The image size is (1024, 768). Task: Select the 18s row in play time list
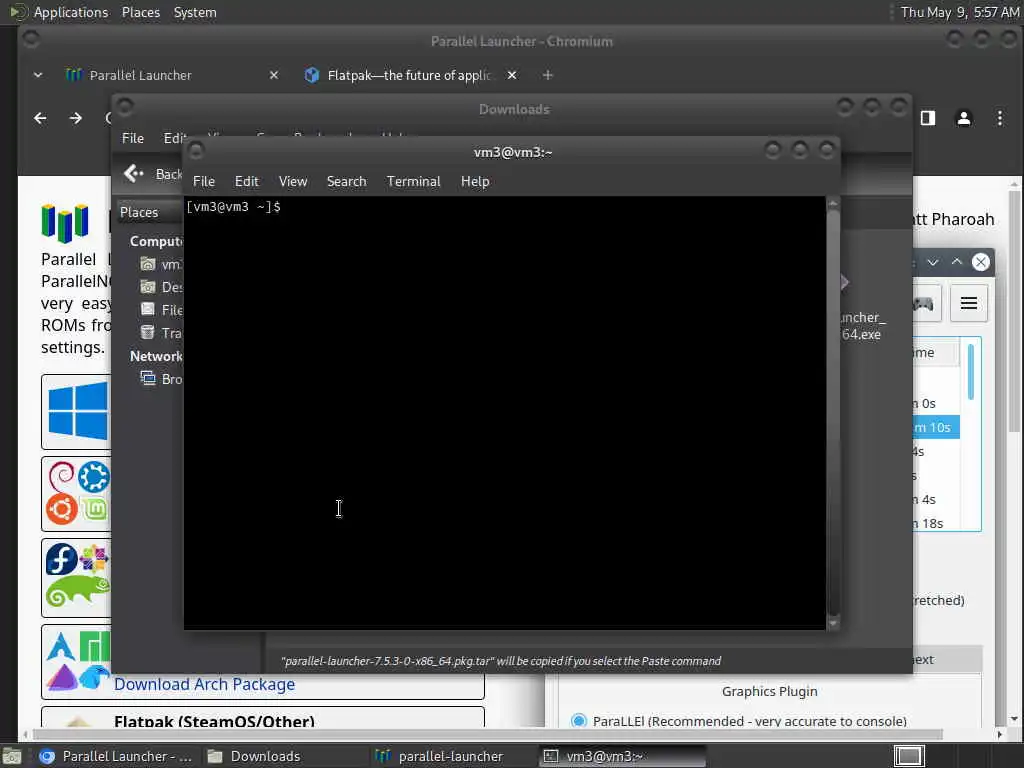936,523
